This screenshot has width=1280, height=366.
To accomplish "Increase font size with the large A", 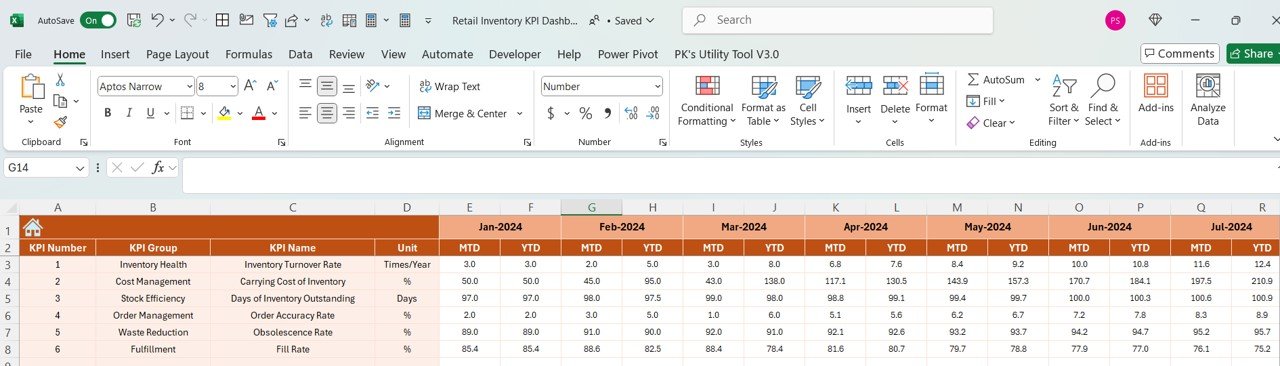I will coord(250,86).
